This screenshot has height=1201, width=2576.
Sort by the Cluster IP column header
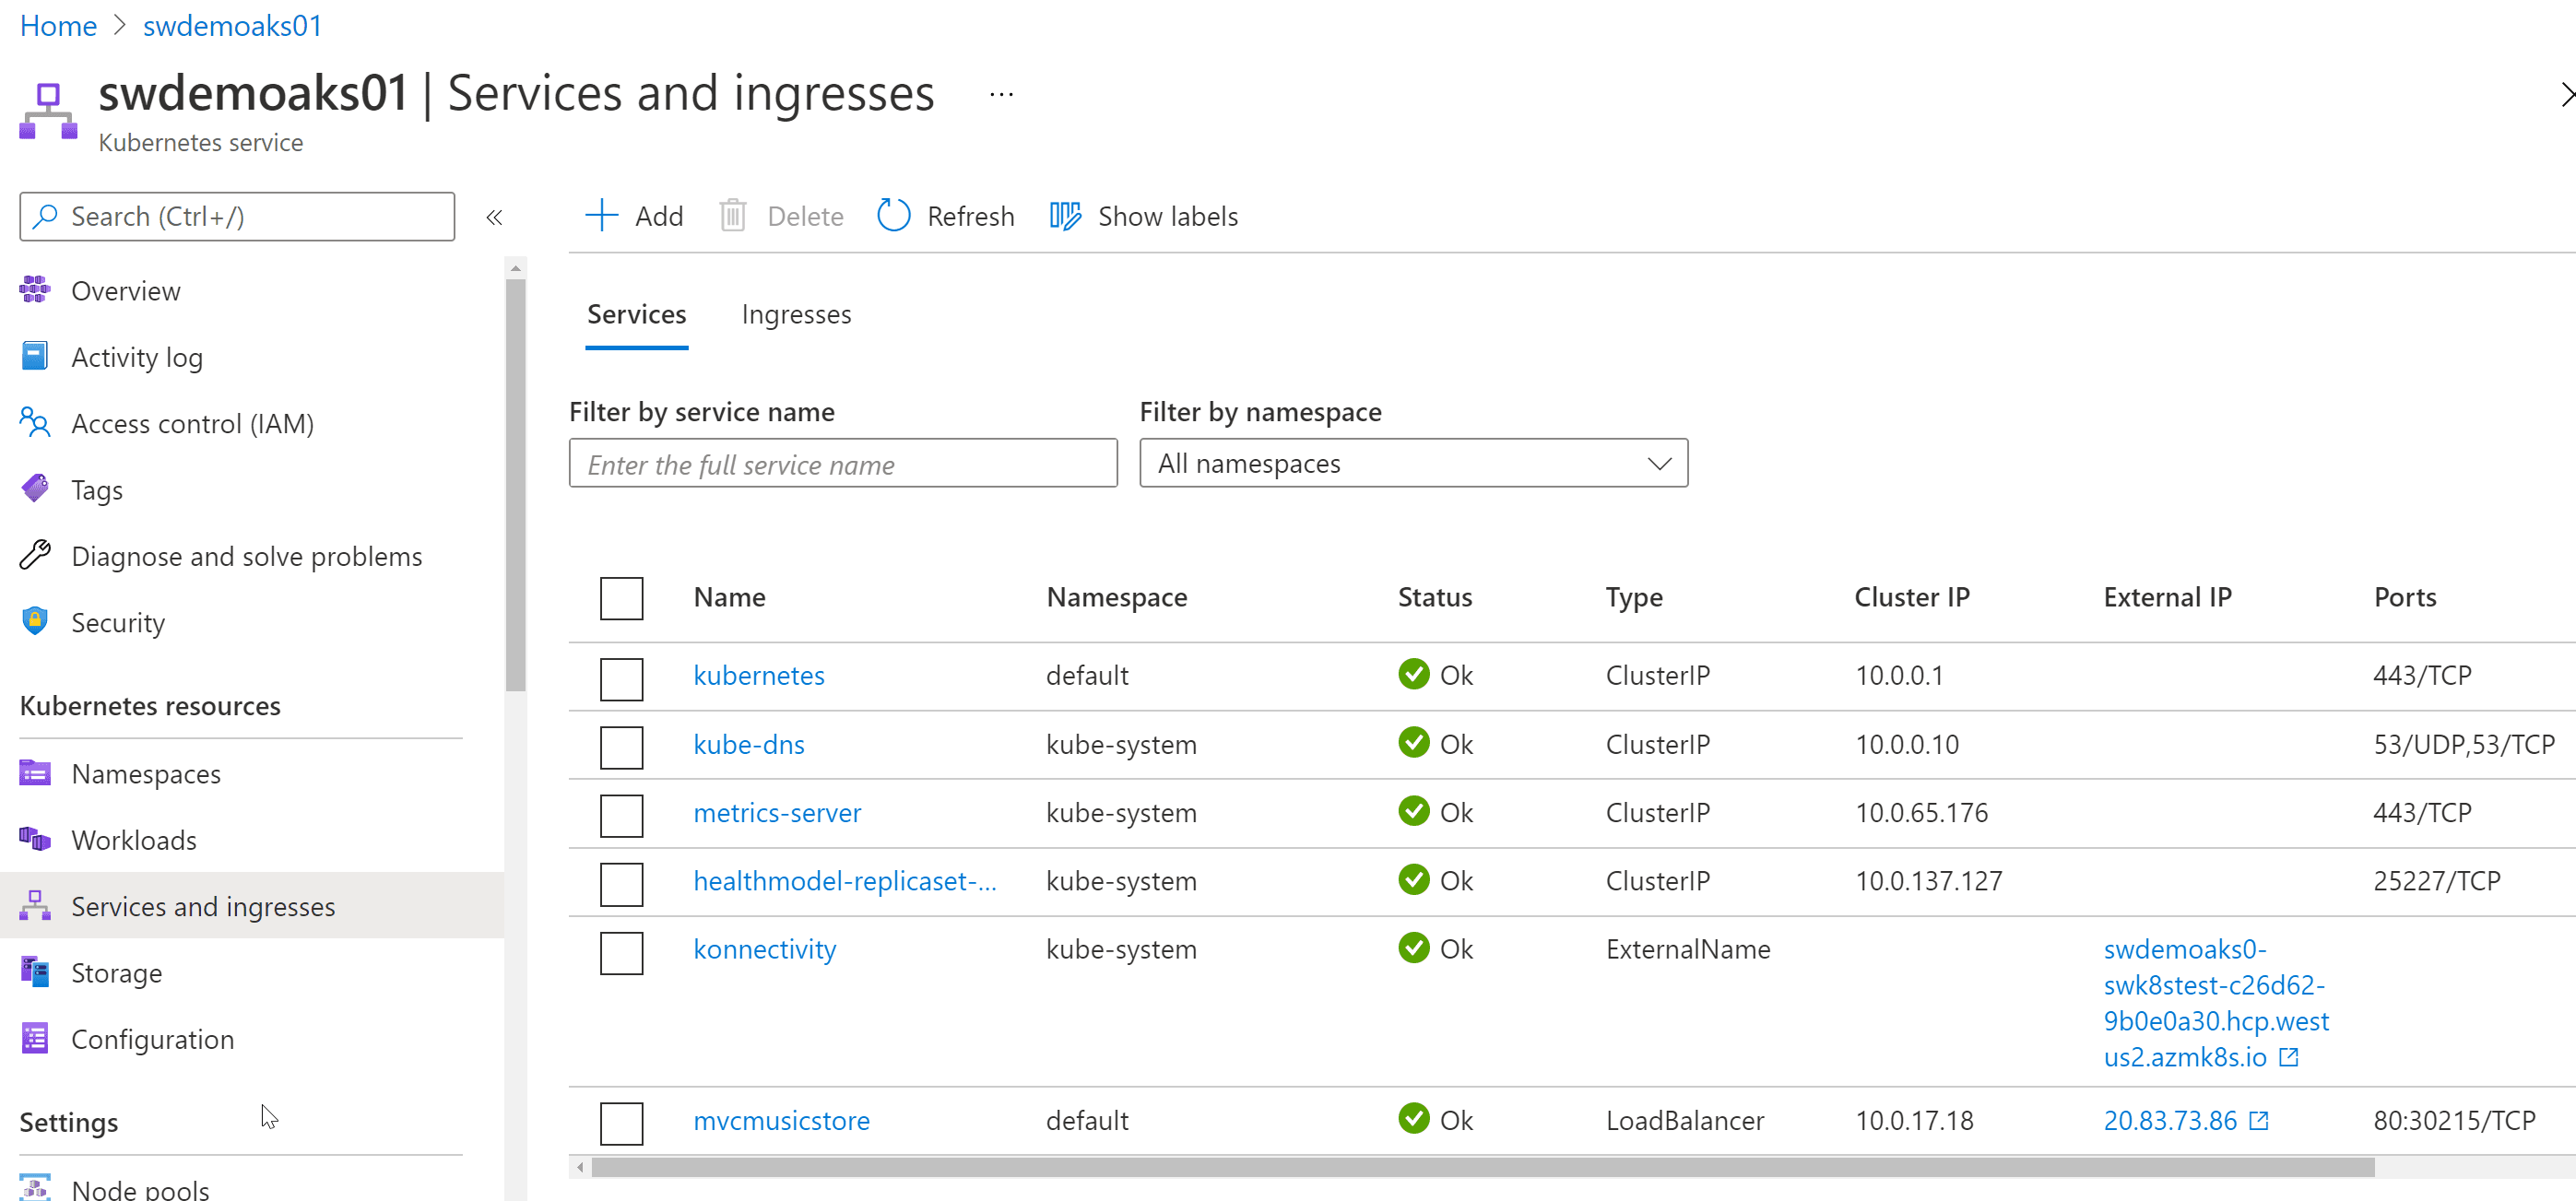(x=1912, y=597)
